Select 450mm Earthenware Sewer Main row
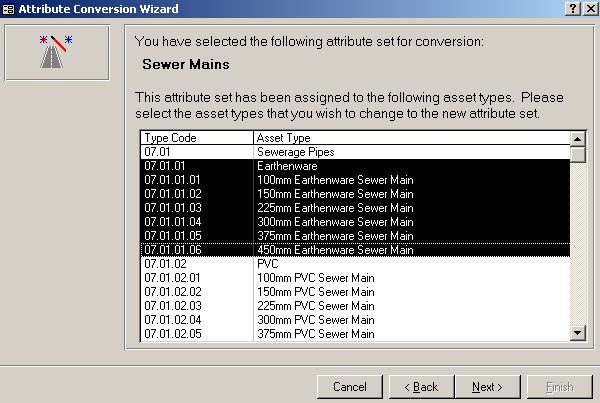600x403 pixels. coord(355,250)
